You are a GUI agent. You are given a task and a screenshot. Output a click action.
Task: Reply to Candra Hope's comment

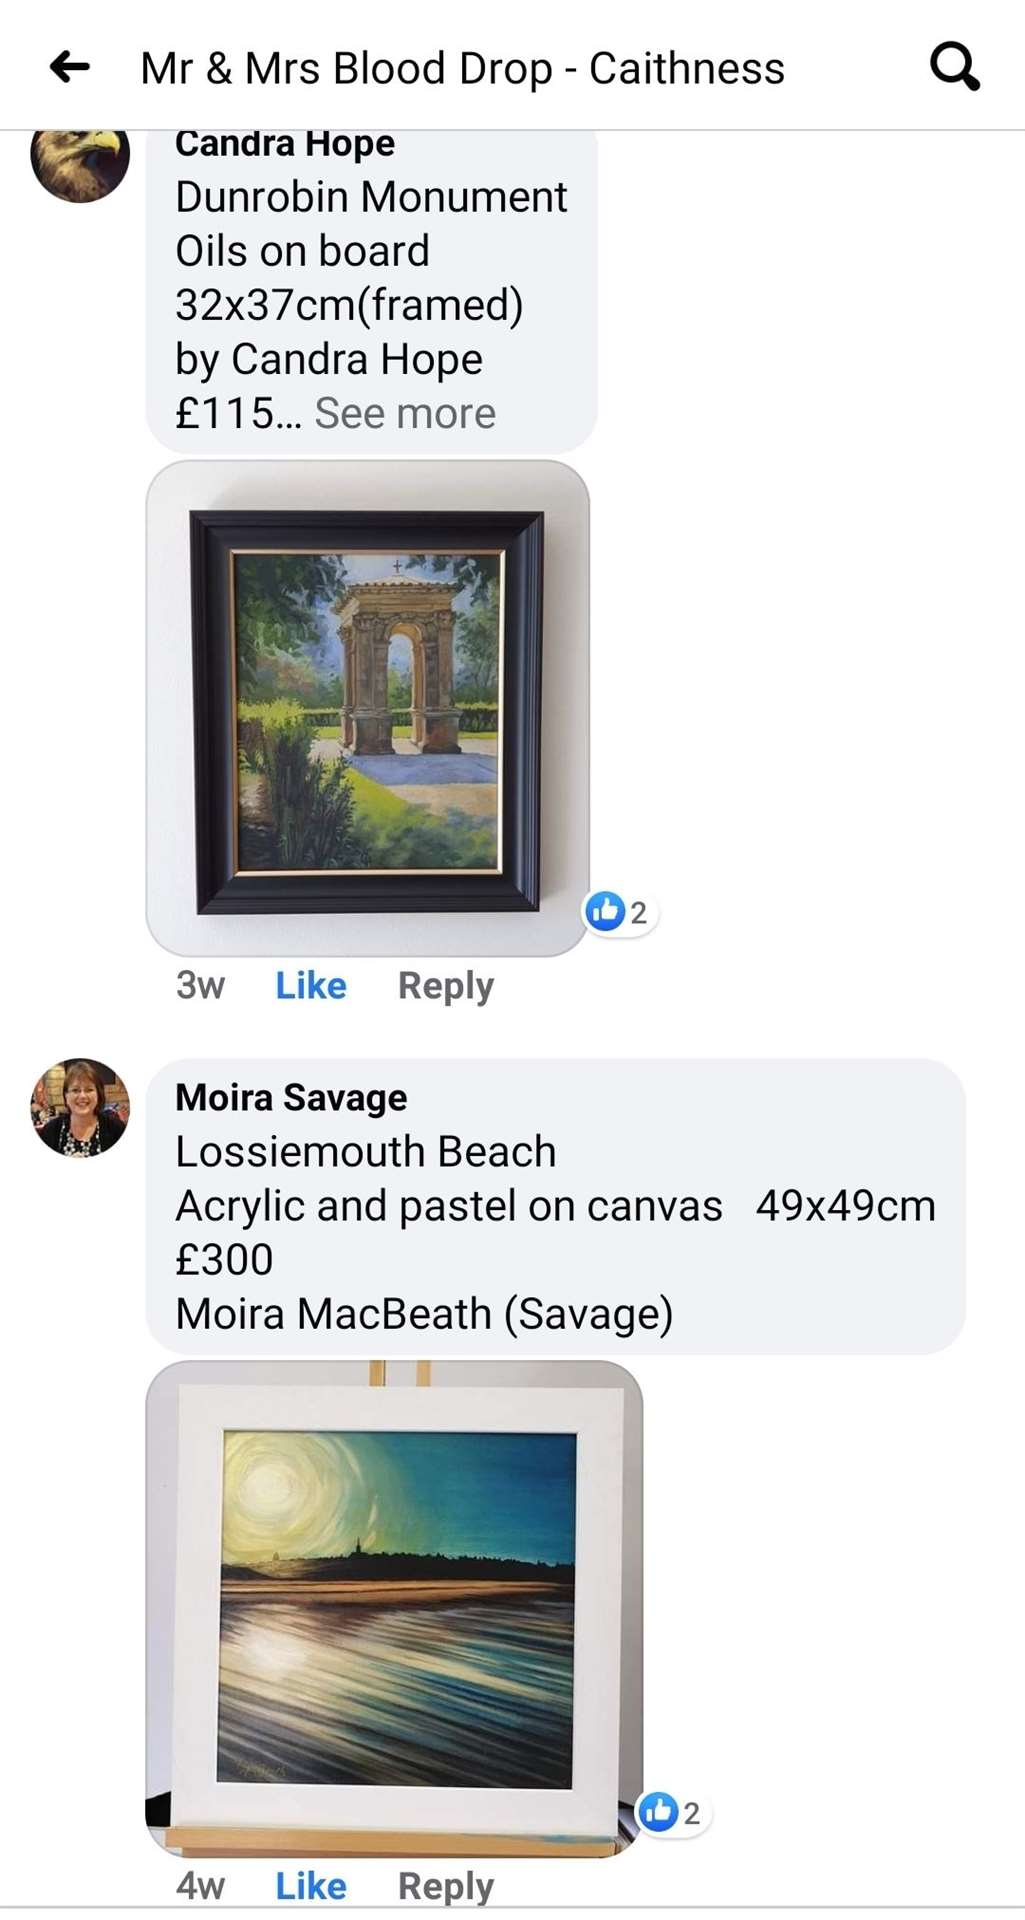click(446, 986)
